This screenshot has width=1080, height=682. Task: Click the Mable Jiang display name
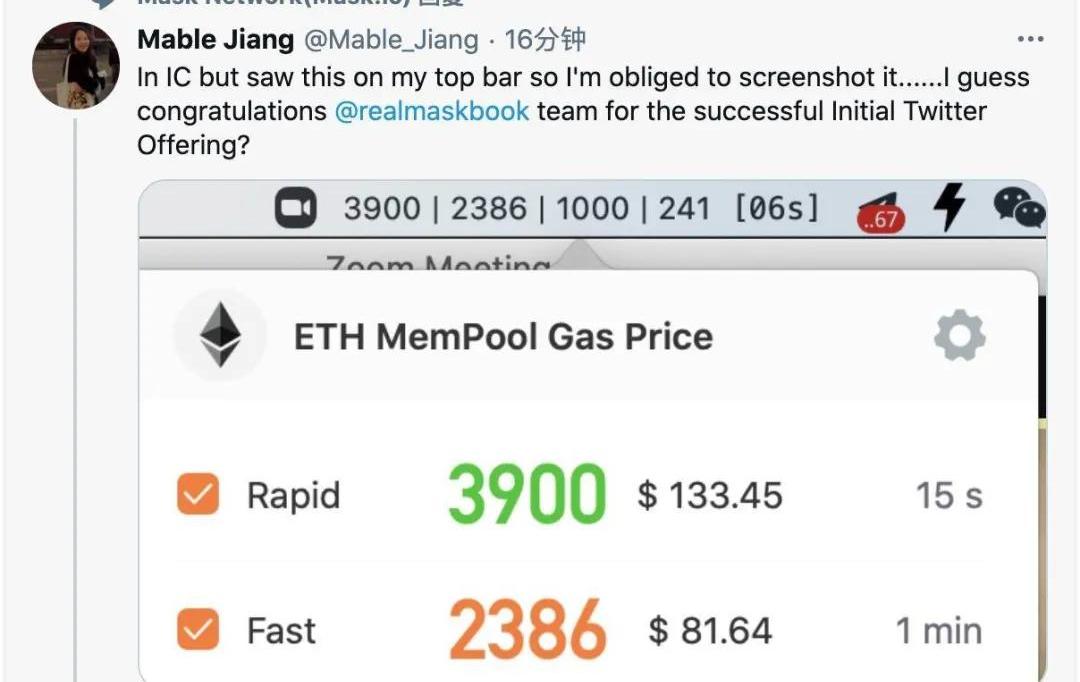point(215,40)
